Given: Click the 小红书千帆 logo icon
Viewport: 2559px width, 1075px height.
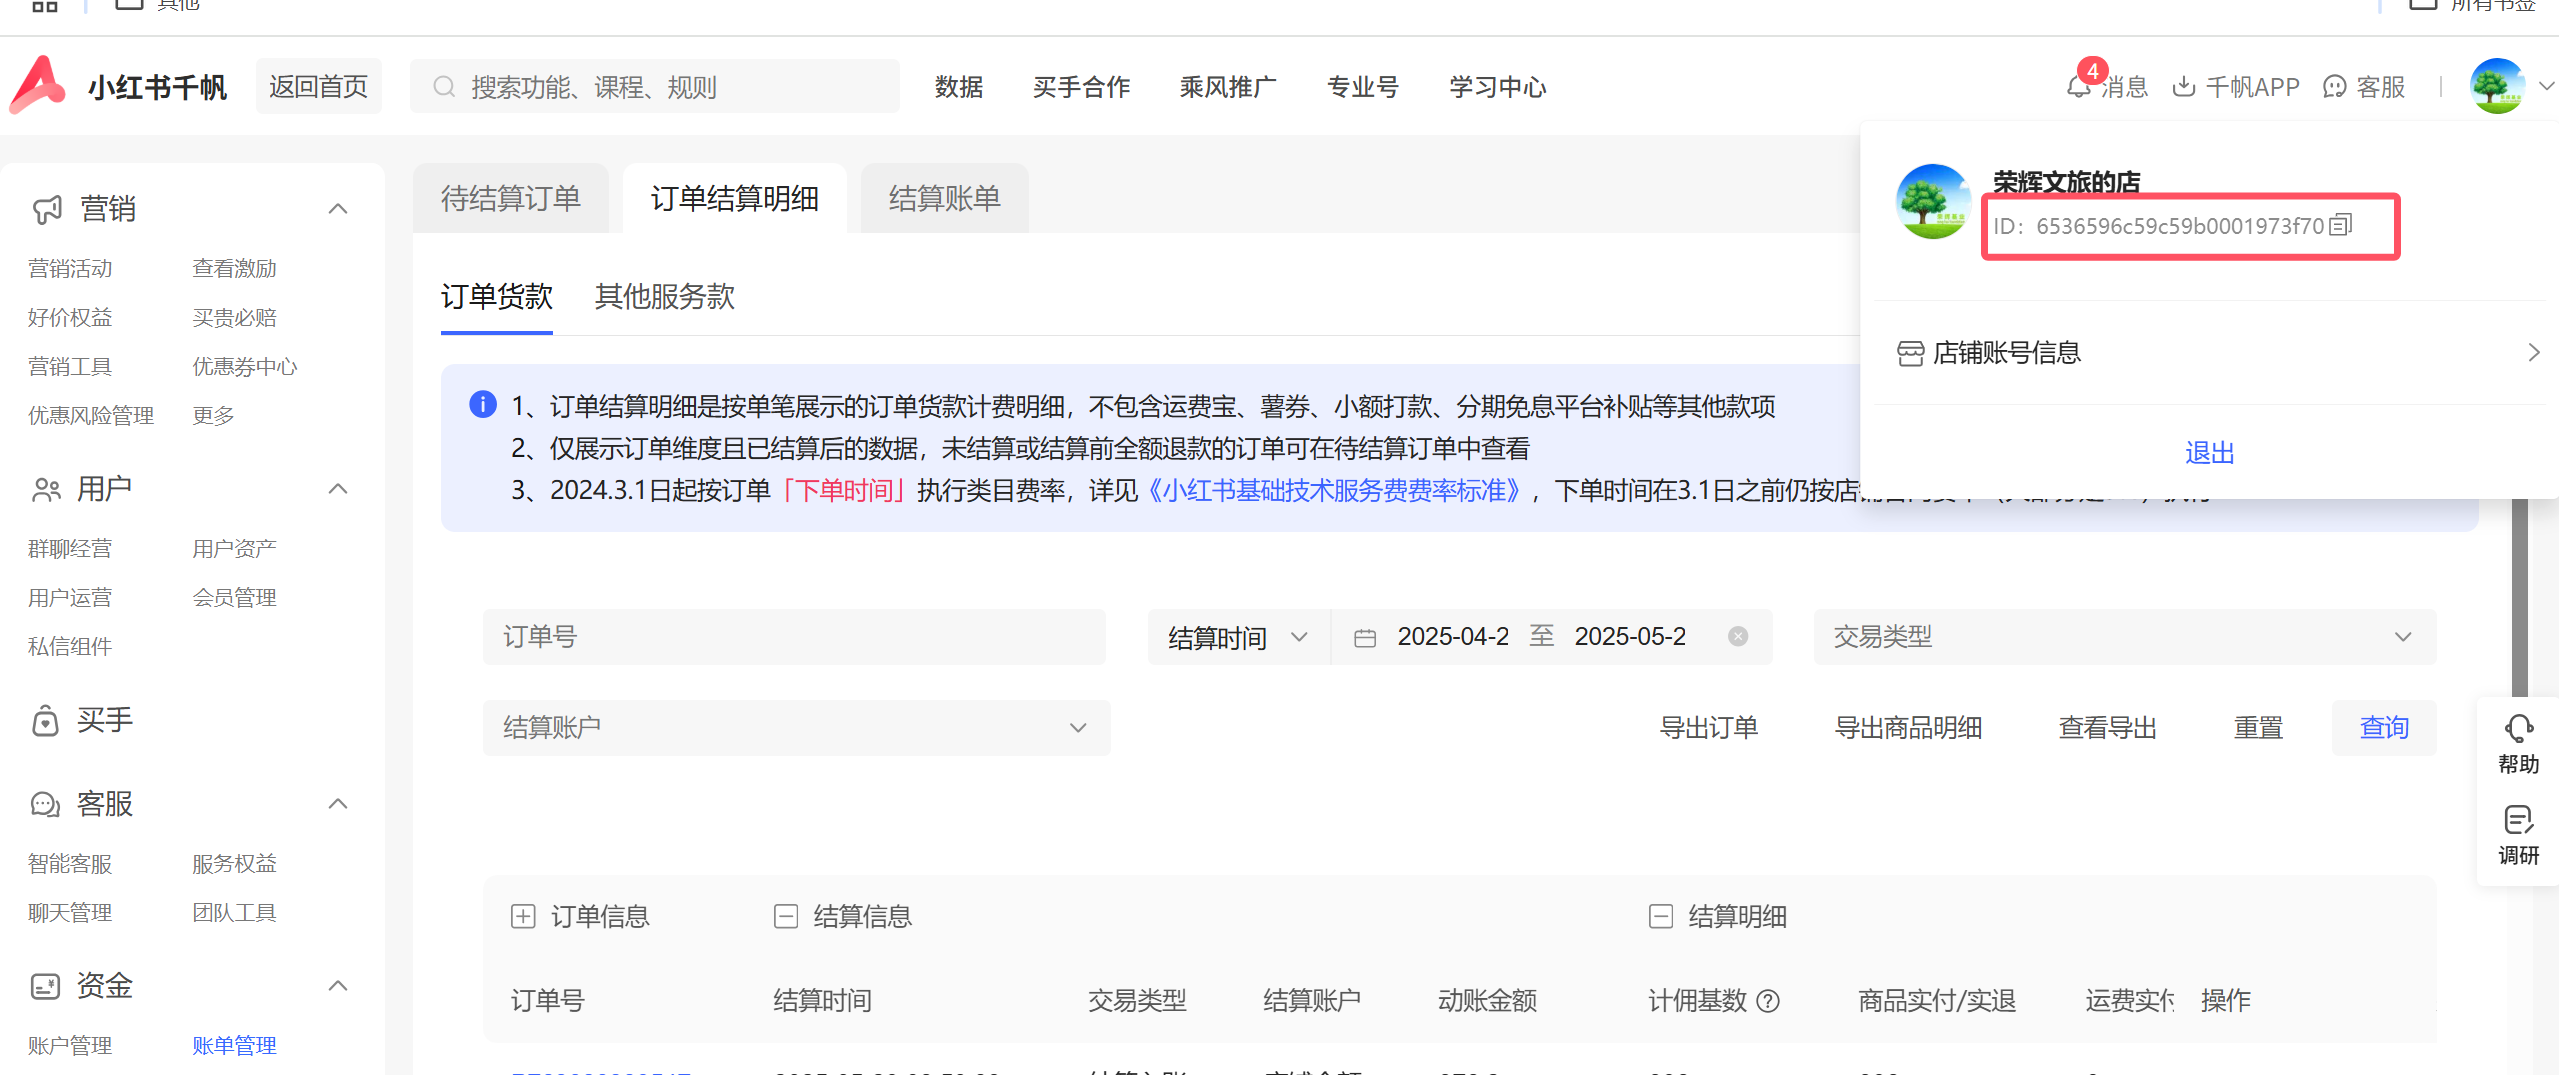Looking at the screenshot, I should (38, 84).
